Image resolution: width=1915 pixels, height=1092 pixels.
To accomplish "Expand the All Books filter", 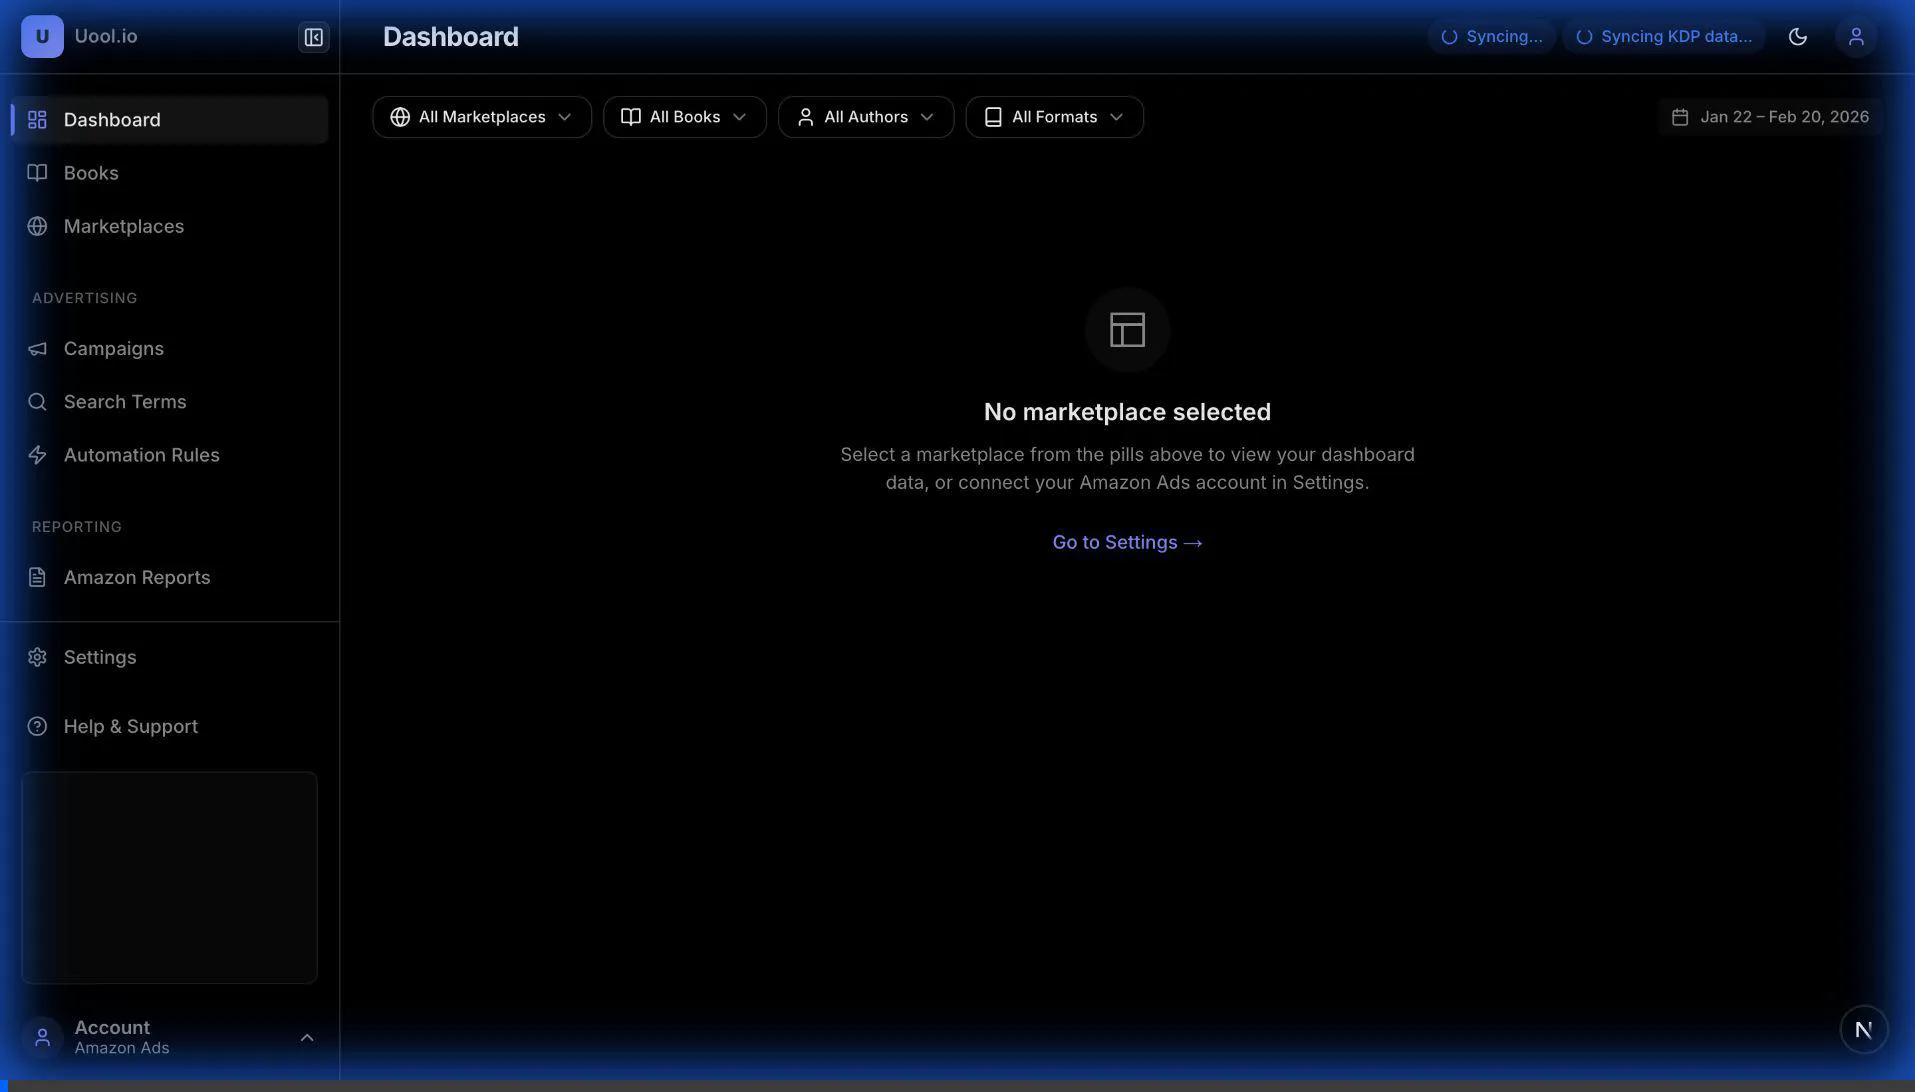I will pos(684,117).
